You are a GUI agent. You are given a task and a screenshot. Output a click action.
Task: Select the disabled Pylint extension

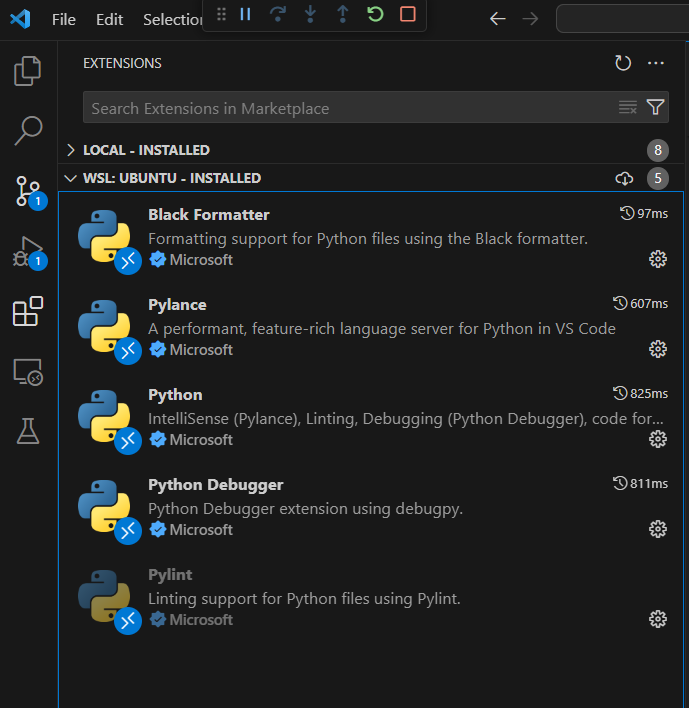[x=371, y=597]
